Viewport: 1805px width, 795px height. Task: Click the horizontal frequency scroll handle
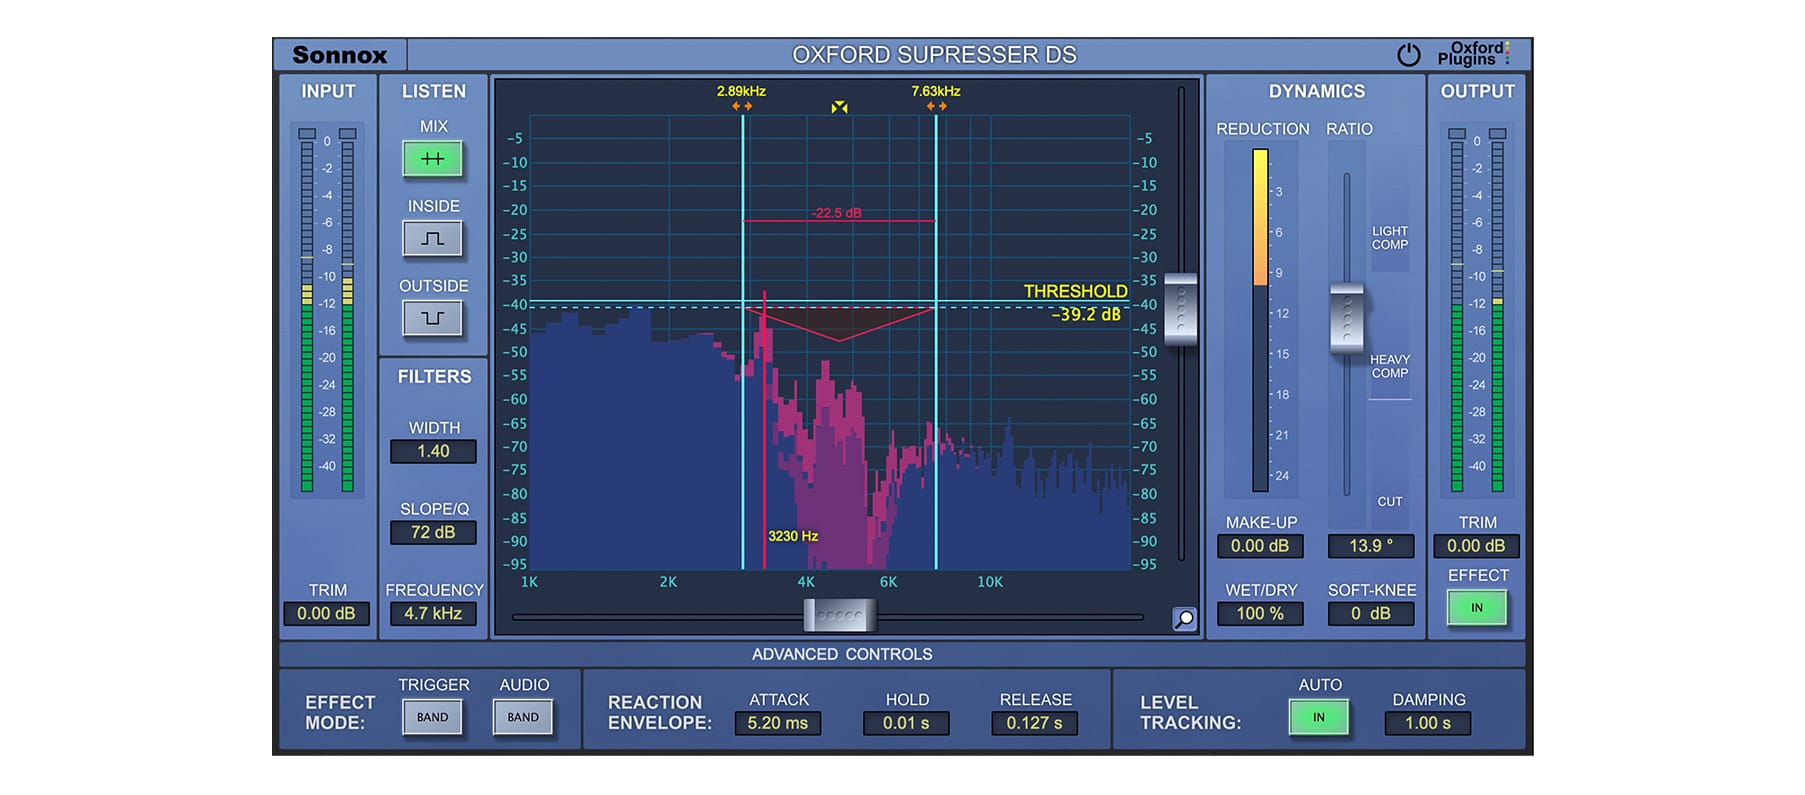(x=840, y=616)
